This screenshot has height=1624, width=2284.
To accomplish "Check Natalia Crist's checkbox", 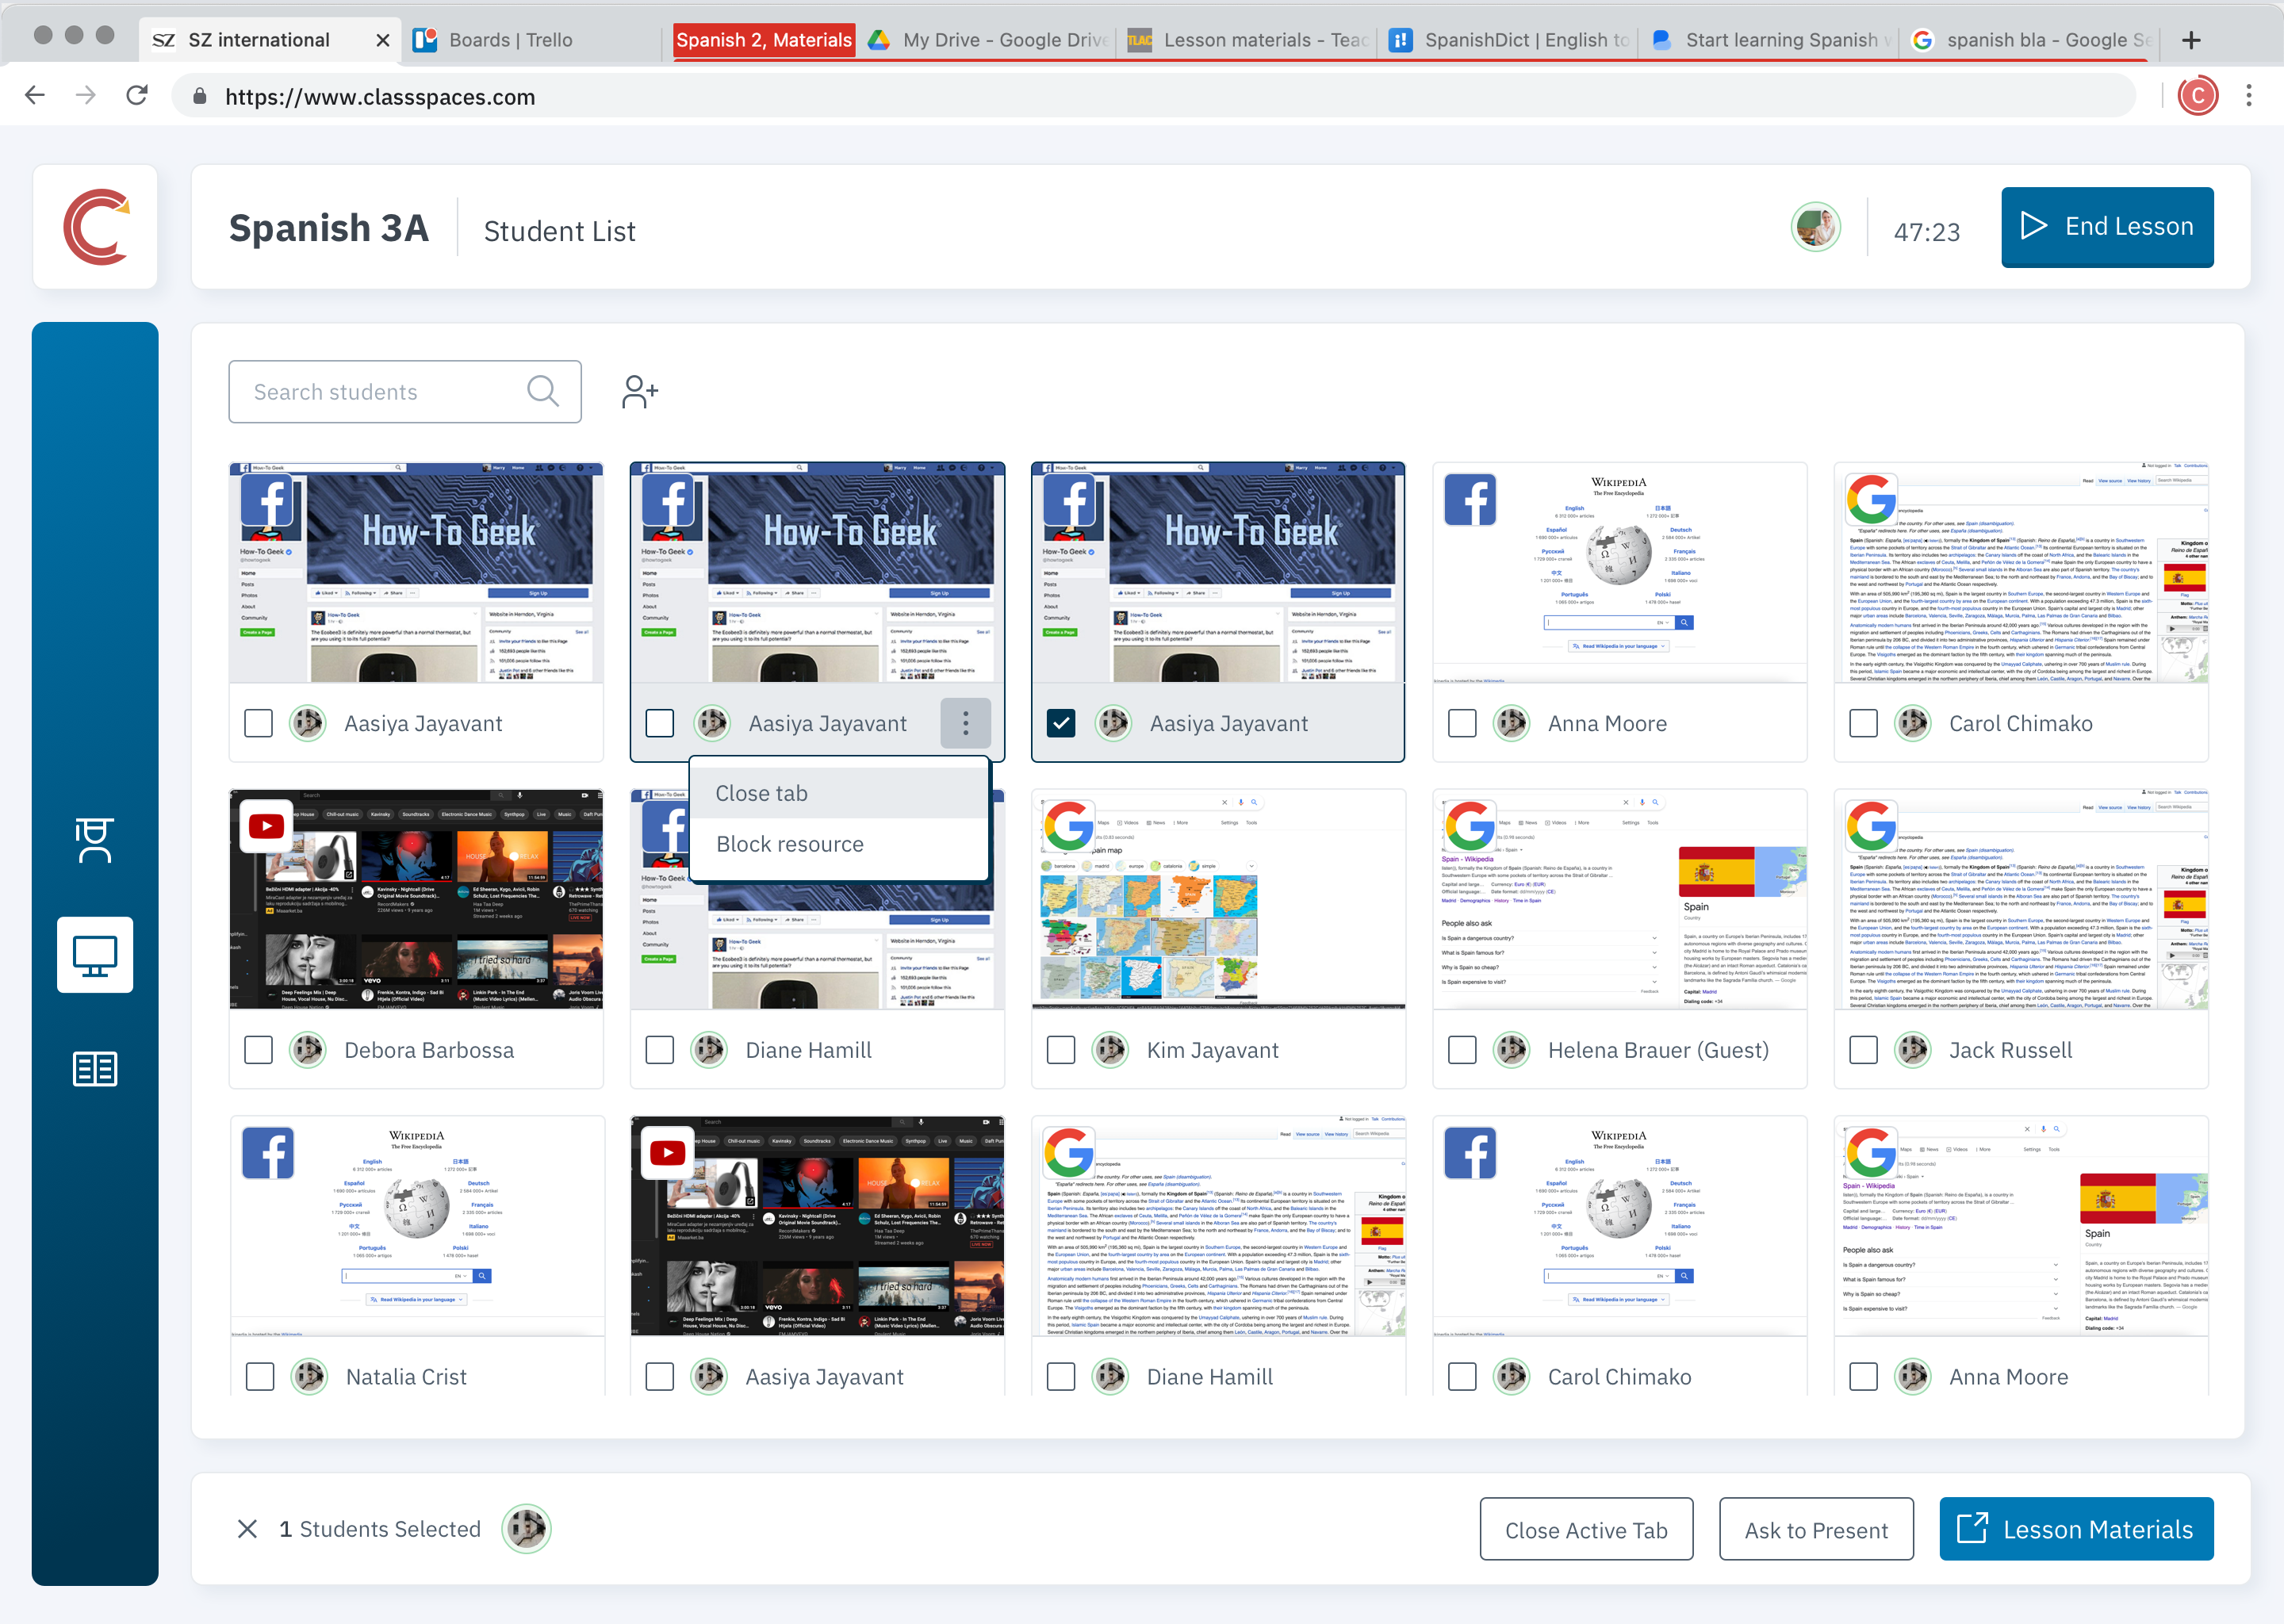I will pos(260,1377).
